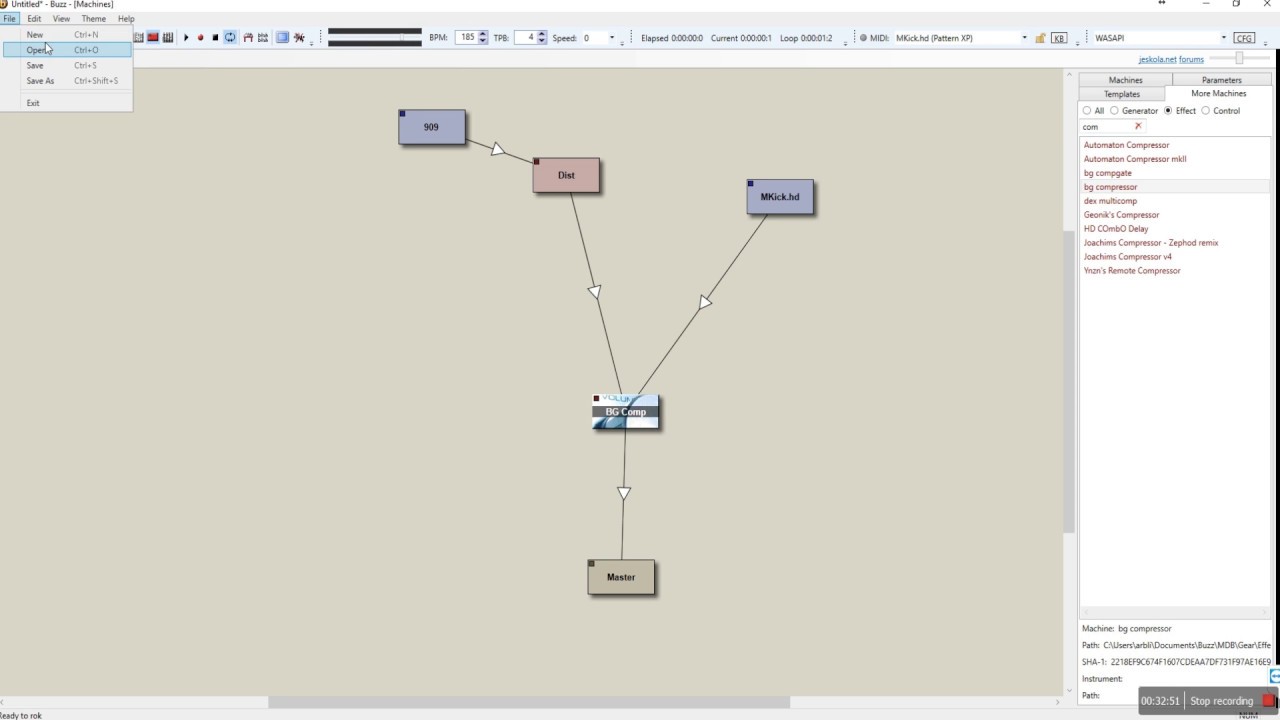Select the 909 machine box
Viewport: 1280px width, 720px height.
click(x=432, y=127)
